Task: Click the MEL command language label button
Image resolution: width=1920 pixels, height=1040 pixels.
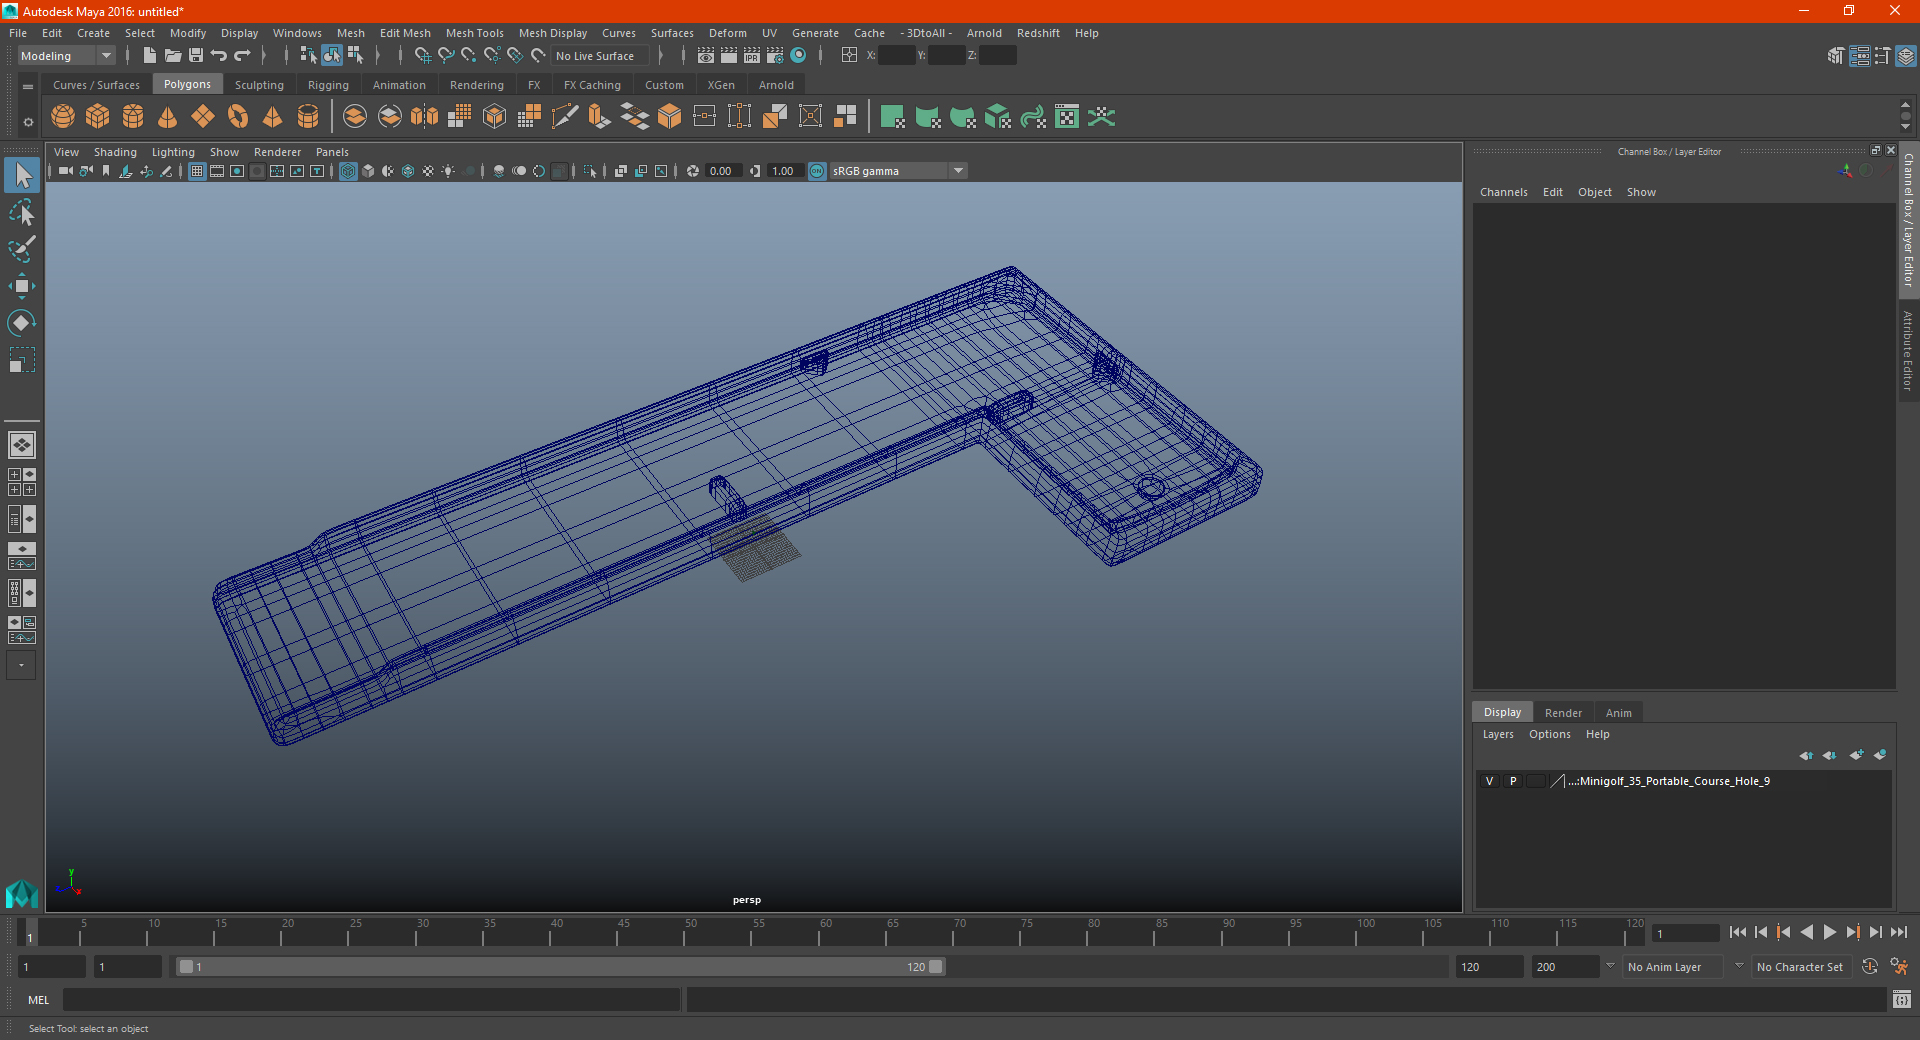Action: pyautogui.click(x=38, y=1000)
